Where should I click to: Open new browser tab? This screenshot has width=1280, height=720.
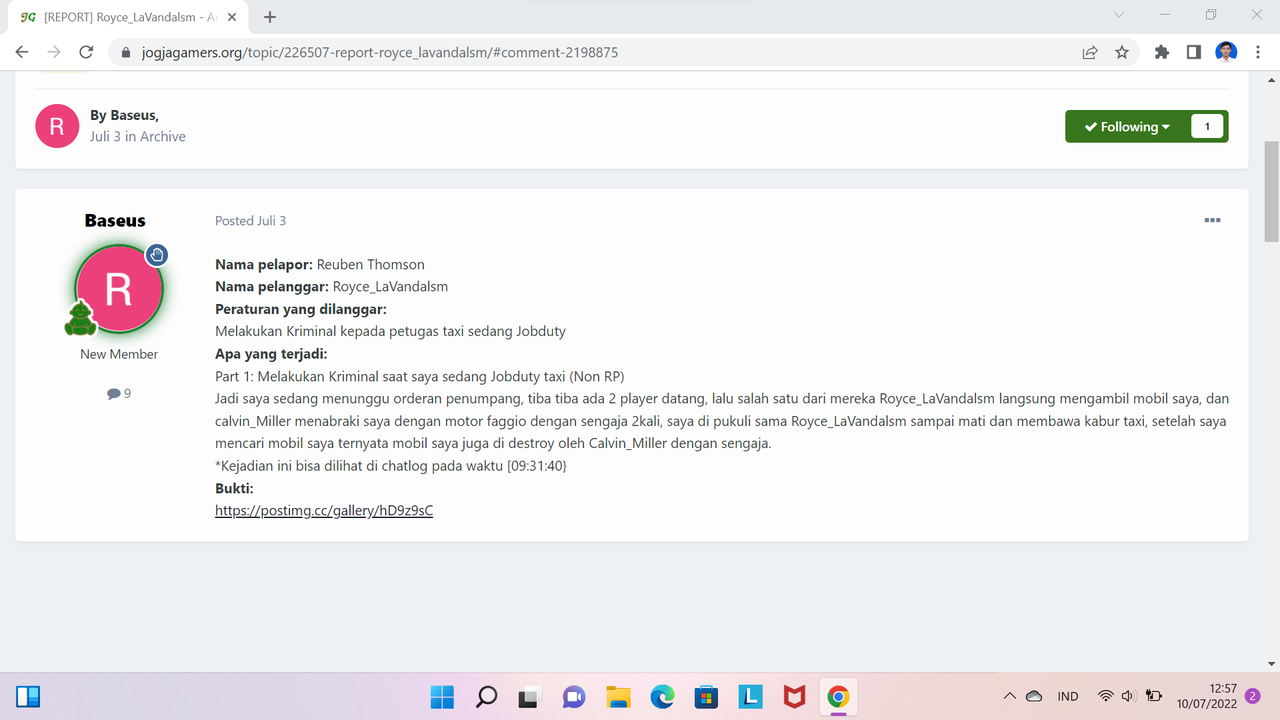[x=270, y=17]
